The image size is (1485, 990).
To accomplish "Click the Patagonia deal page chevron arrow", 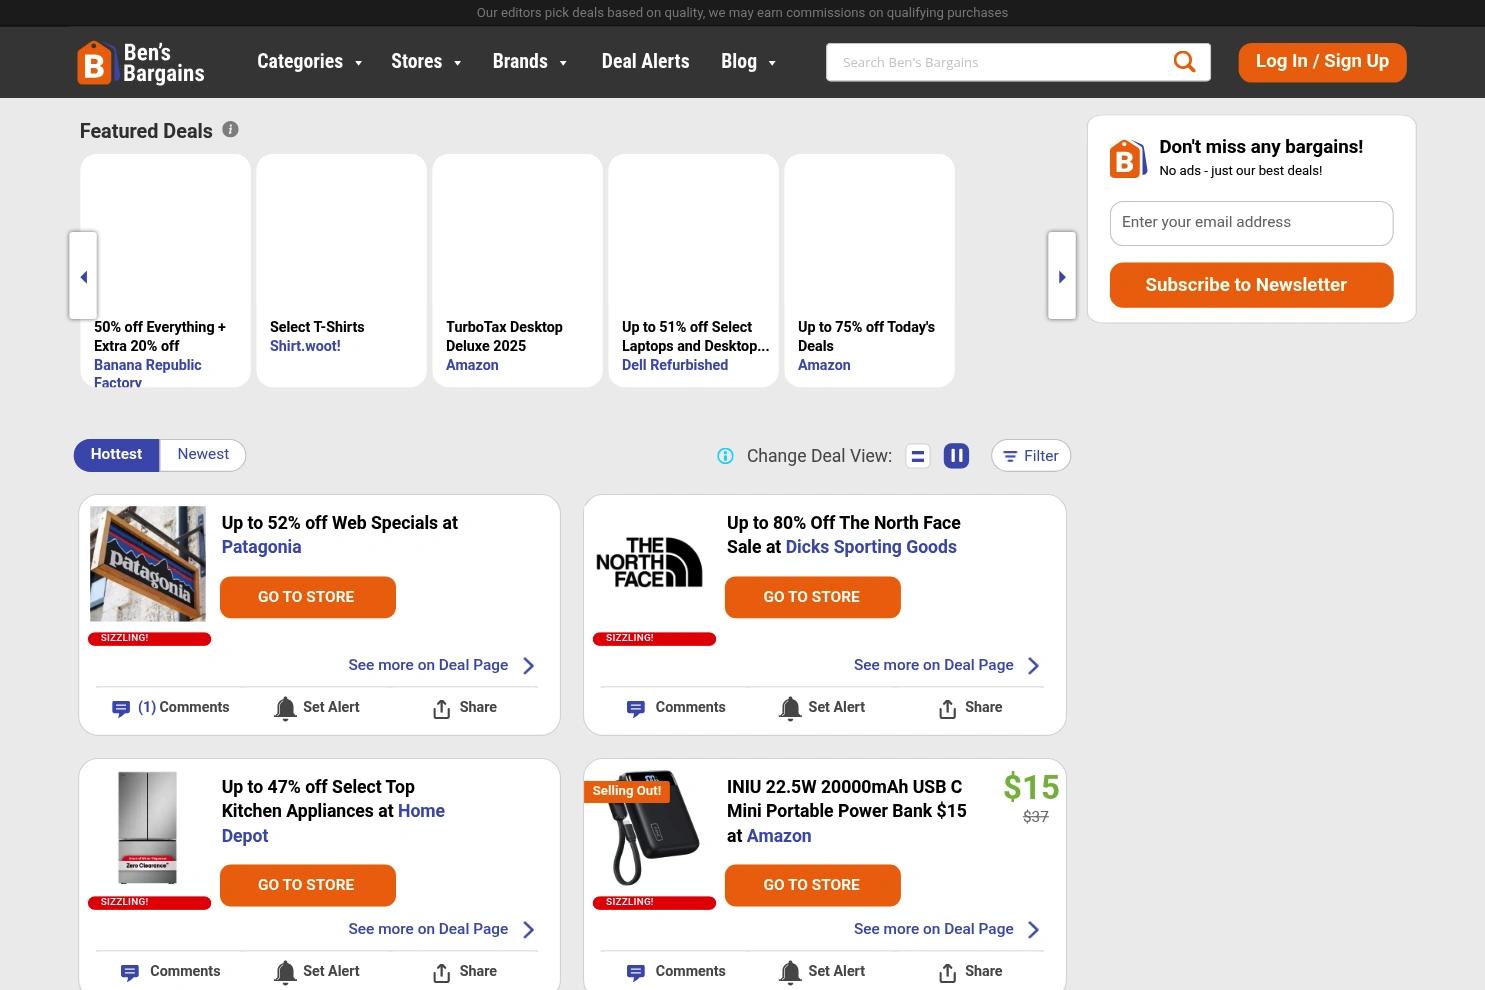I will (x=529, y=666).
